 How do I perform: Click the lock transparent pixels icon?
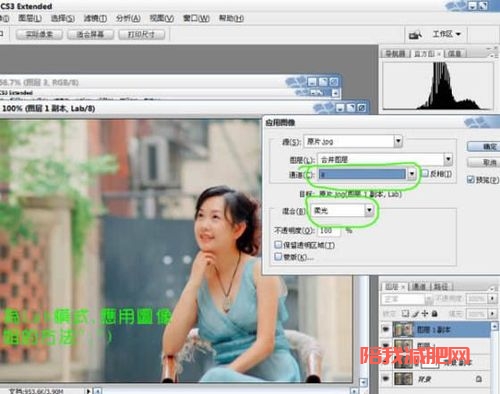(x=405, y=314)
